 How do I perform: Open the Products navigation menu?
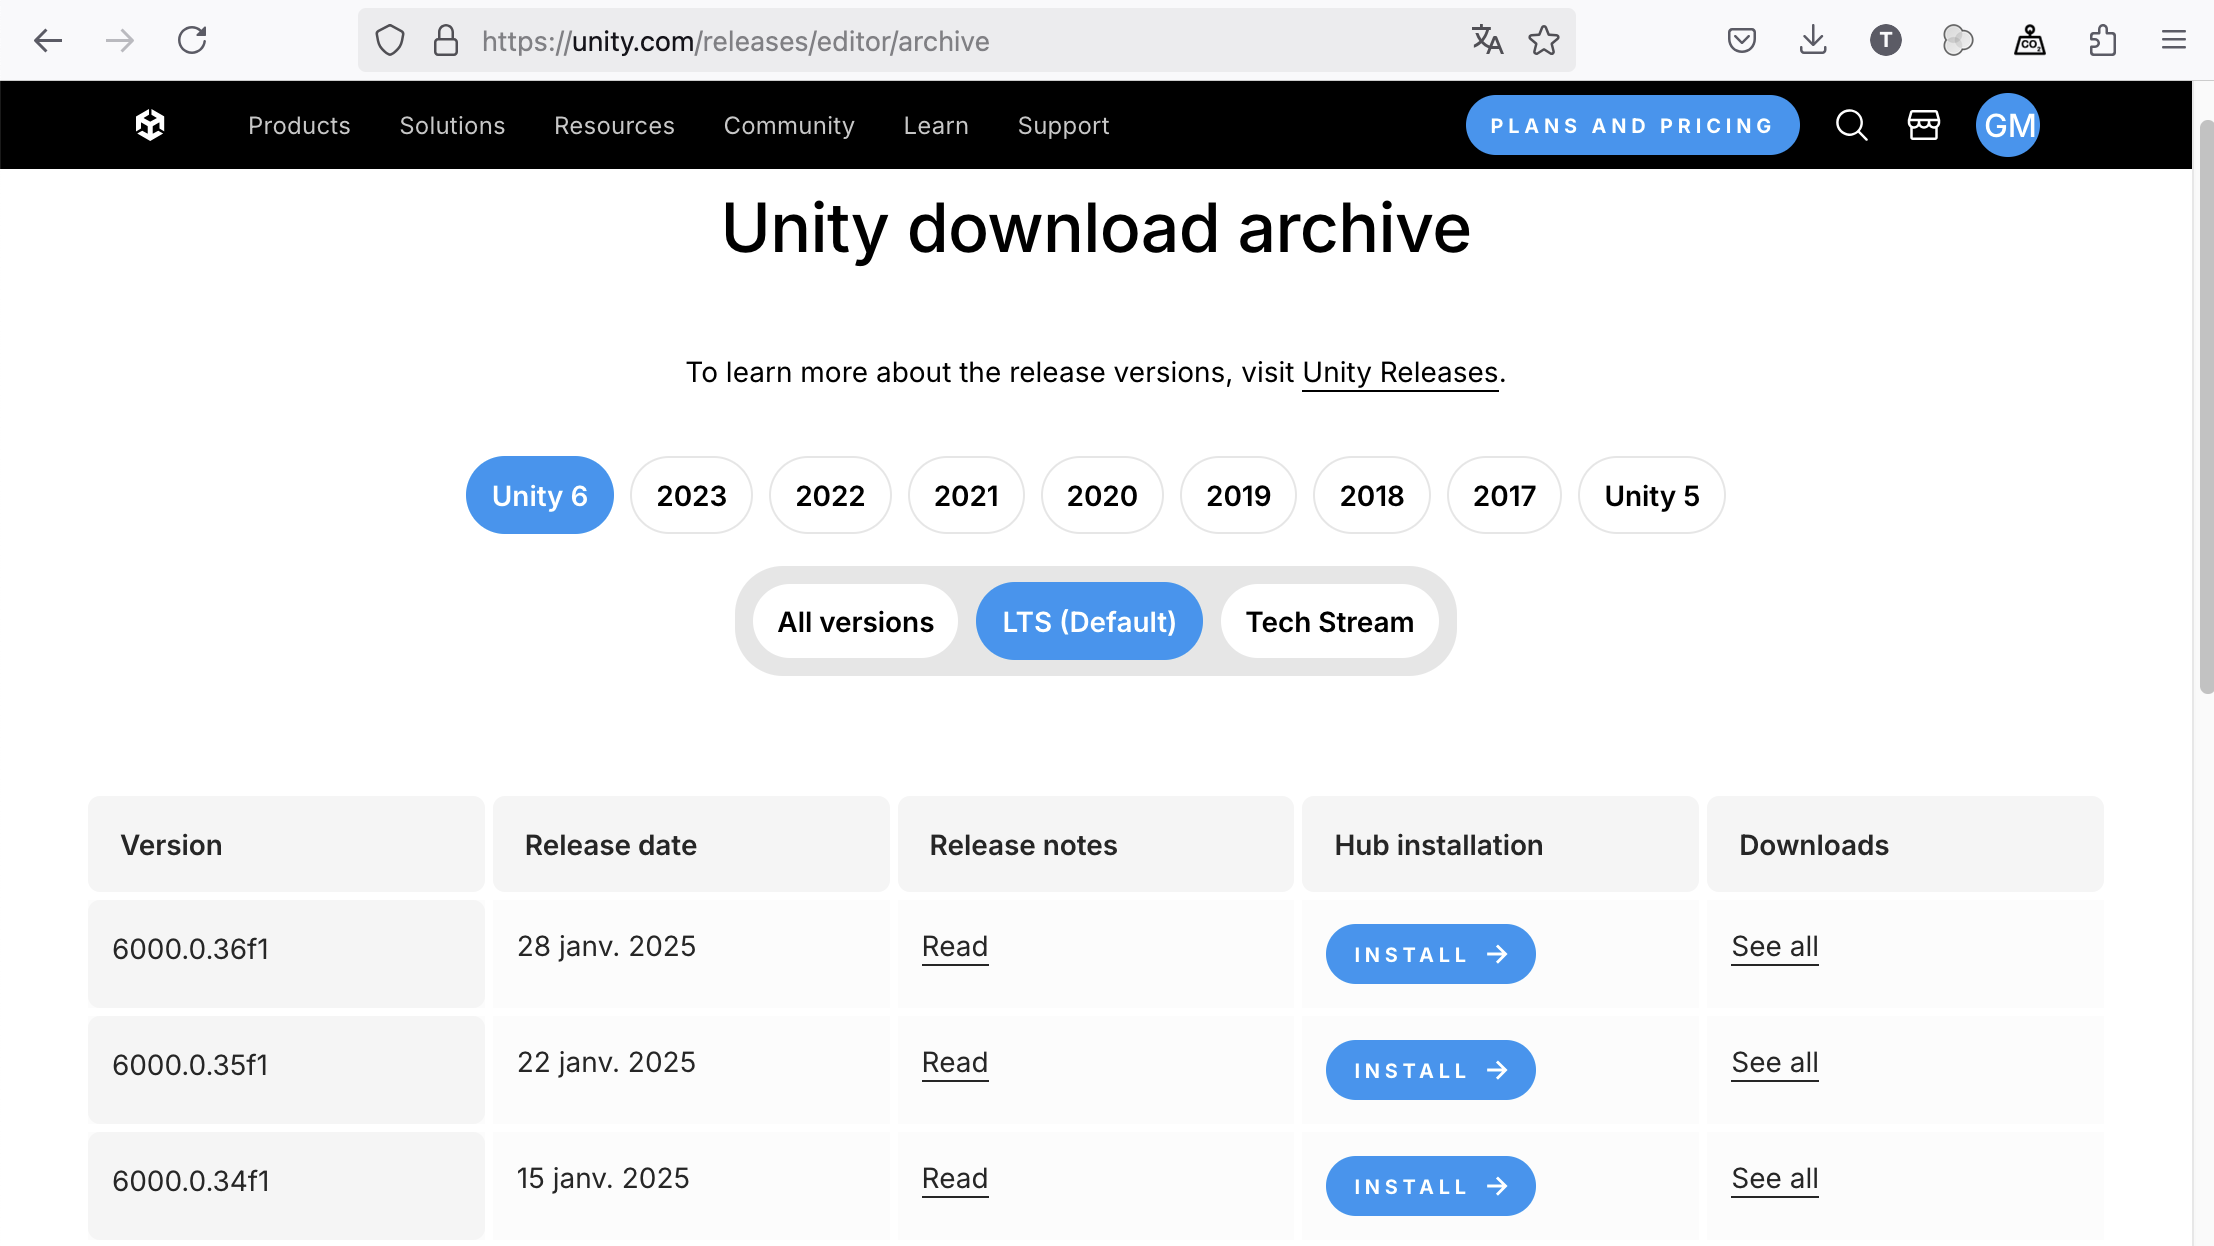(299, 126)
